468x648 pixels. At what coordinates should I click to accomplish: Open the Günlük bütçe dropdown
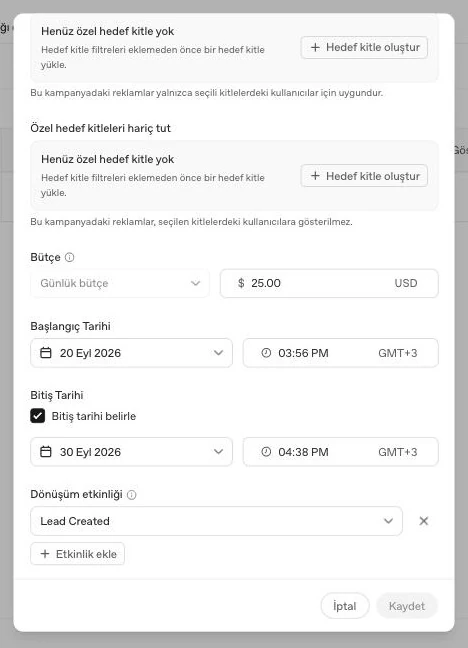click(x=120, y=284)
